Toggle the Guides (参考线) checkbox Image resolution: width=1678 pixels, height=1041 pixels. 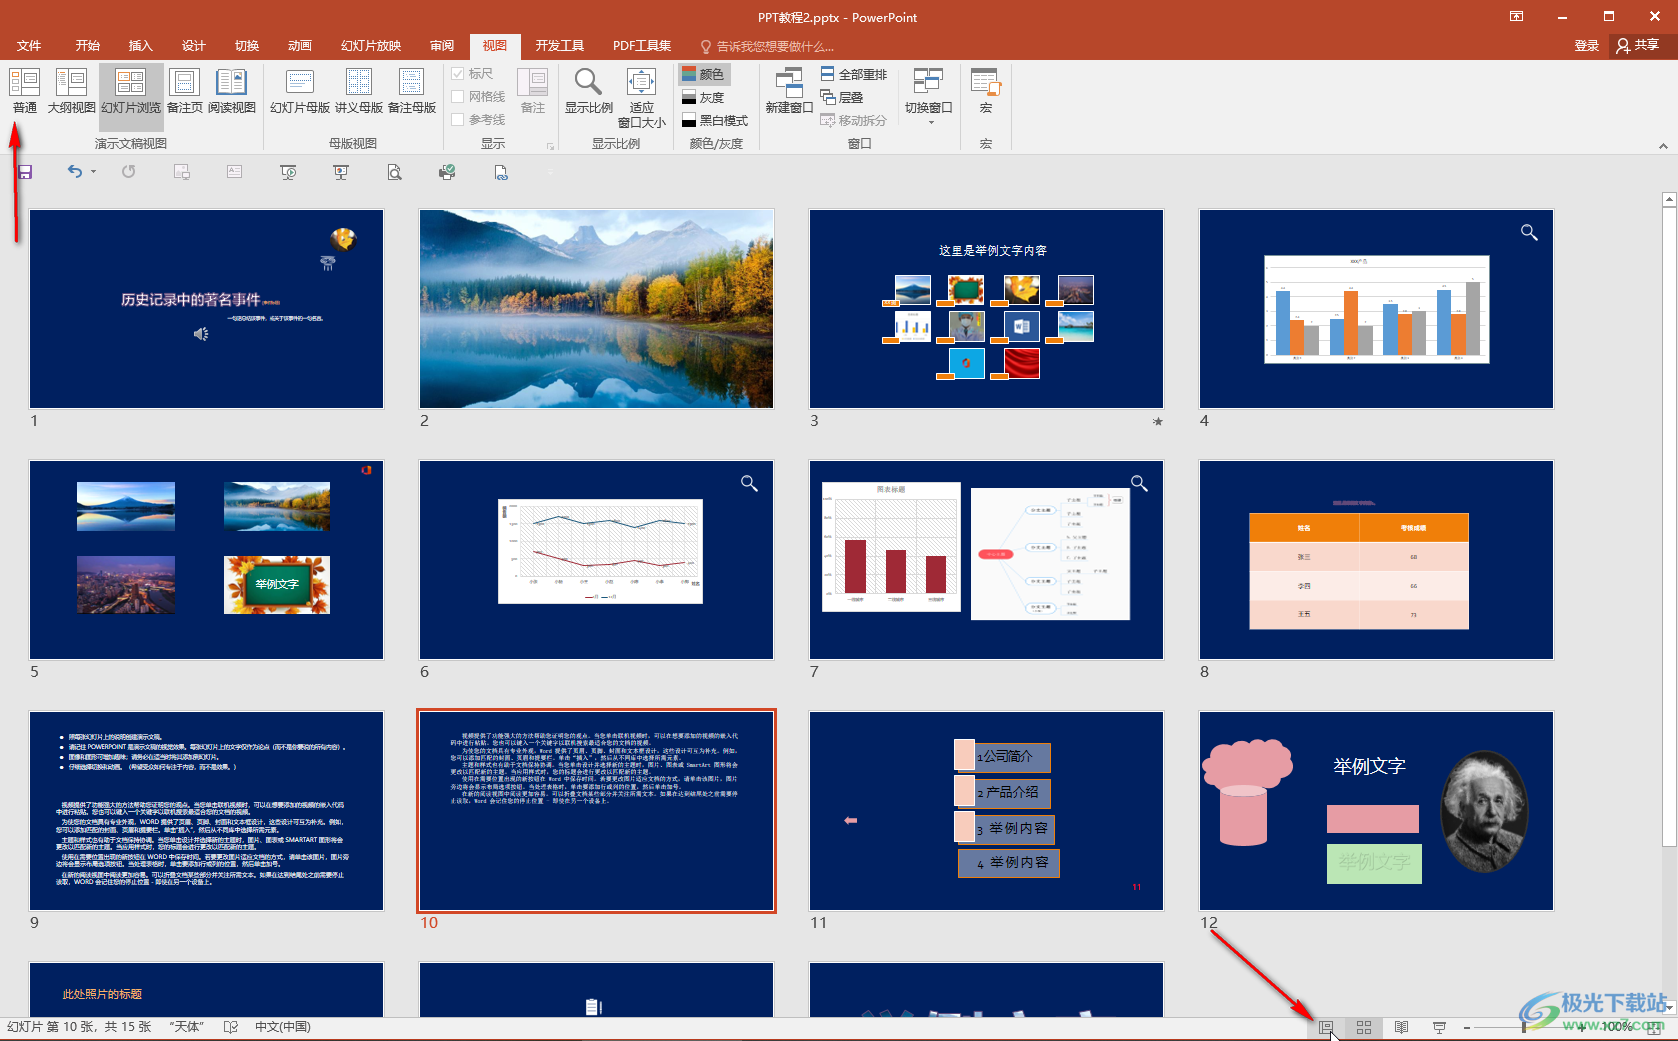[479, 120]
